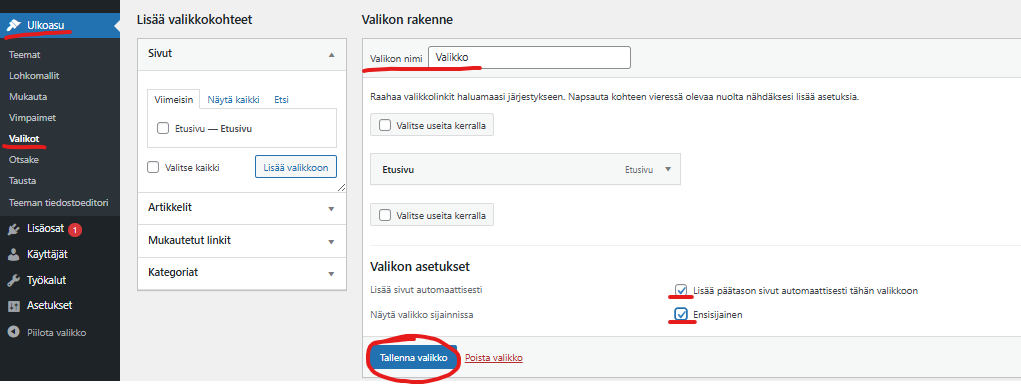Open the Valikot submenu item
This screenshot has width=1021, height=385.
point(24,139)
